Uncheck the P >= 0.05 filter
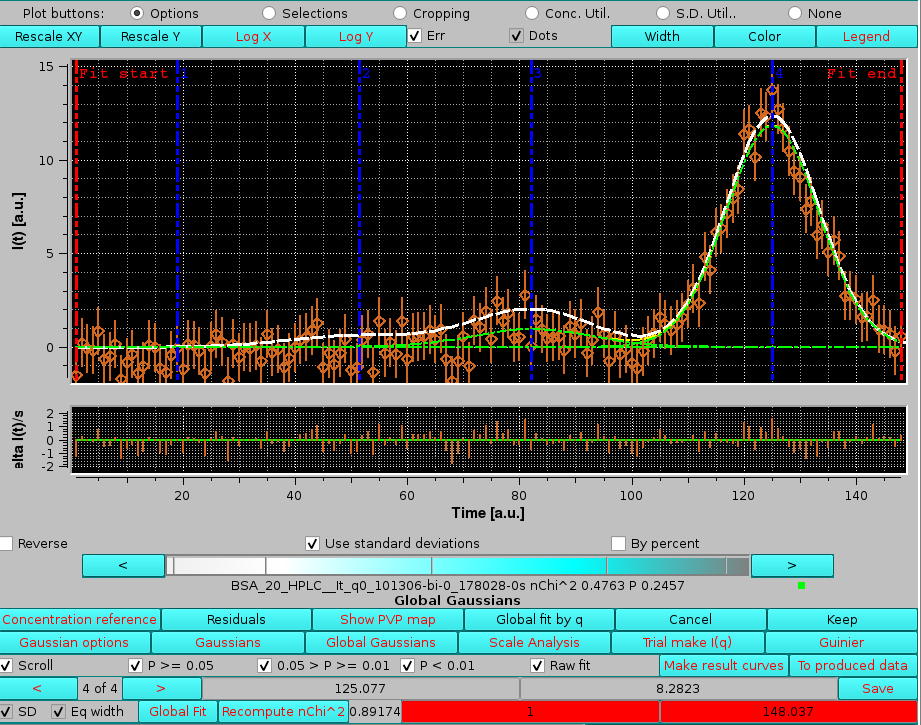 [x=135, y=665]
